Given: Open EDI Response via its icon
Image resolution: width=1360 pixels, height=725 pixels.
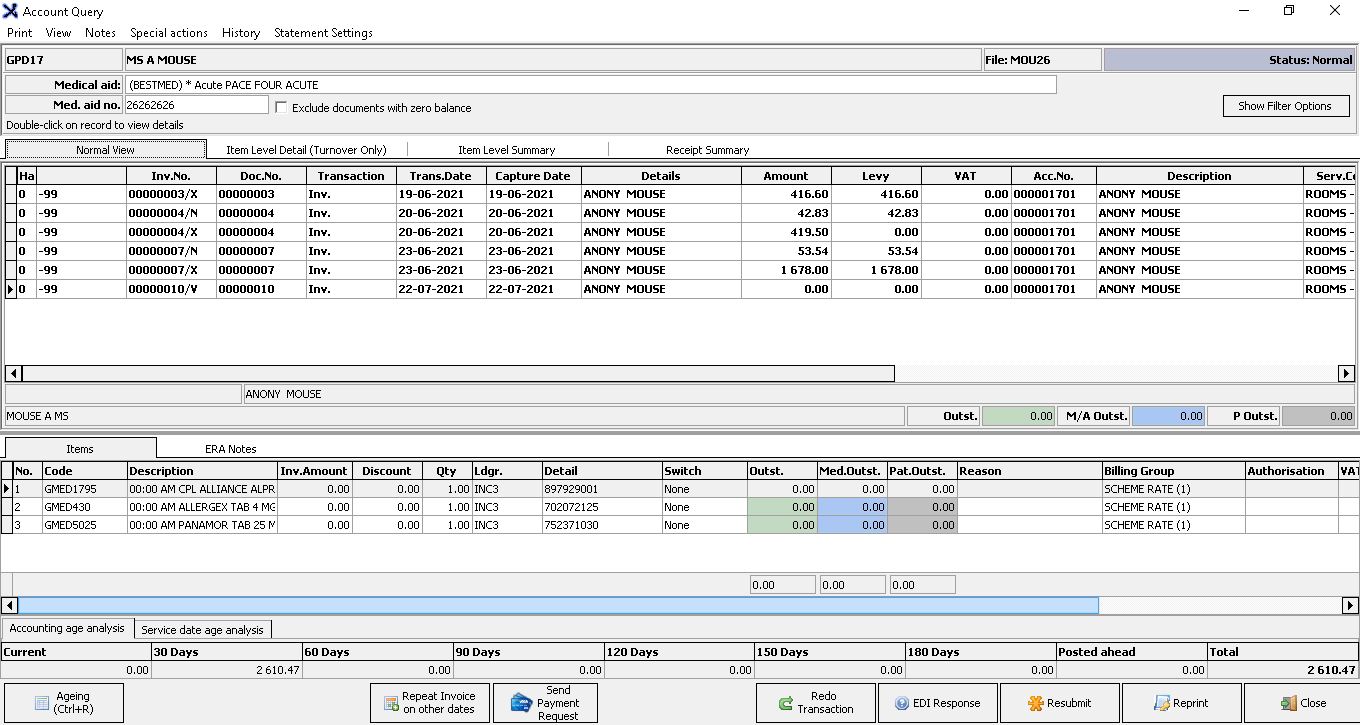Looking at the screenshot, I should pos(901,703).
